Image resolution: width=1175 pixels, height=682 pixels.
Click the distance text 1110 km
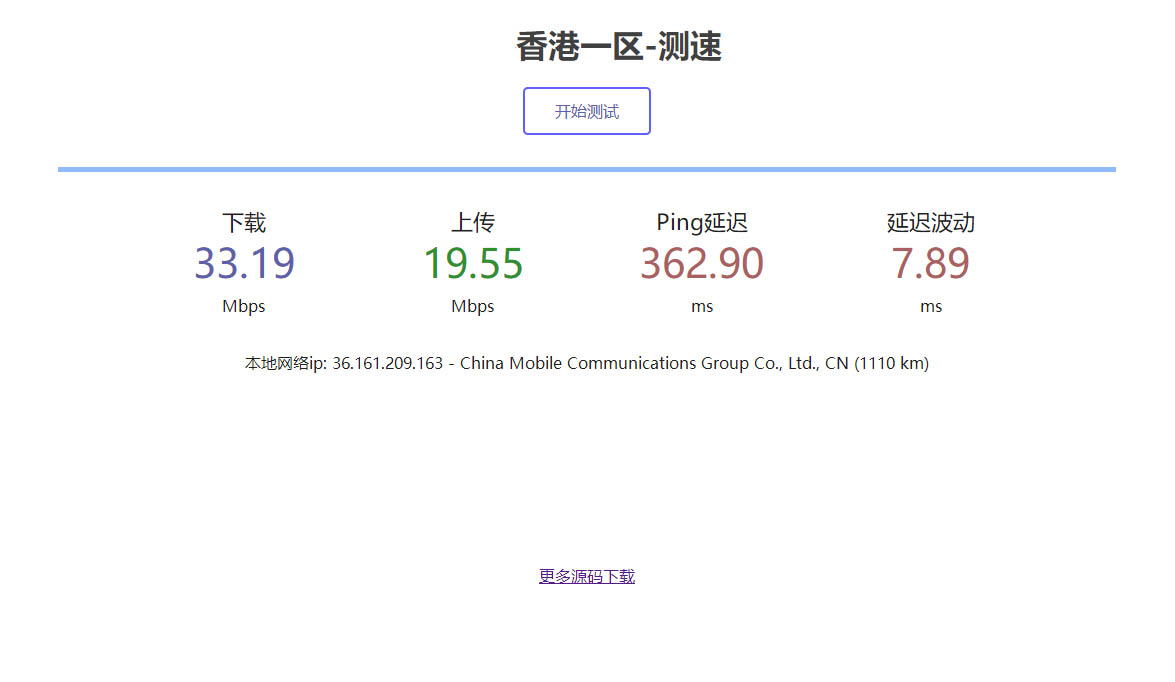click(x=892, y=363)
